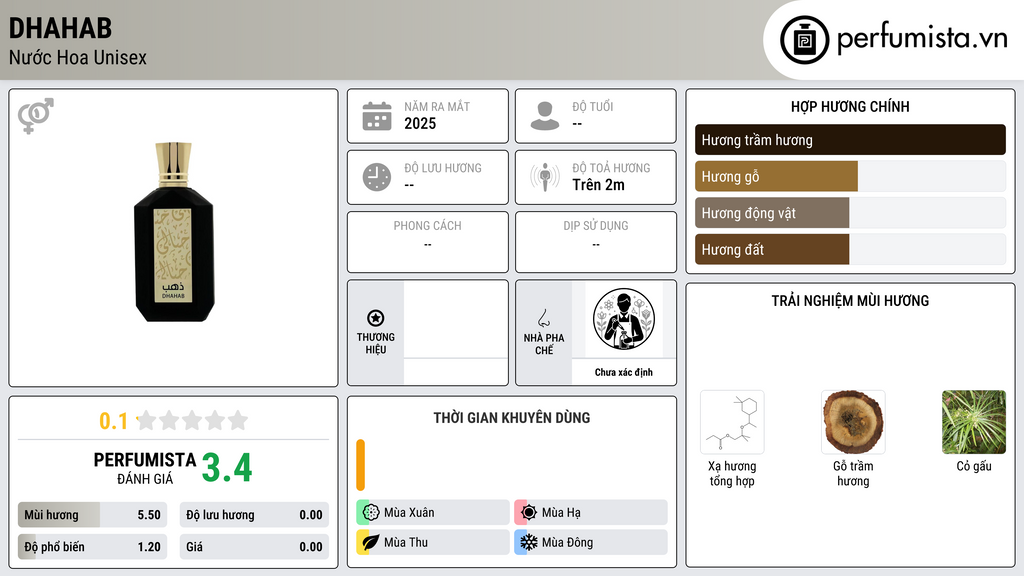
Task: Click the nose icon above Nhà pha chế
Action: click(543, 318)
